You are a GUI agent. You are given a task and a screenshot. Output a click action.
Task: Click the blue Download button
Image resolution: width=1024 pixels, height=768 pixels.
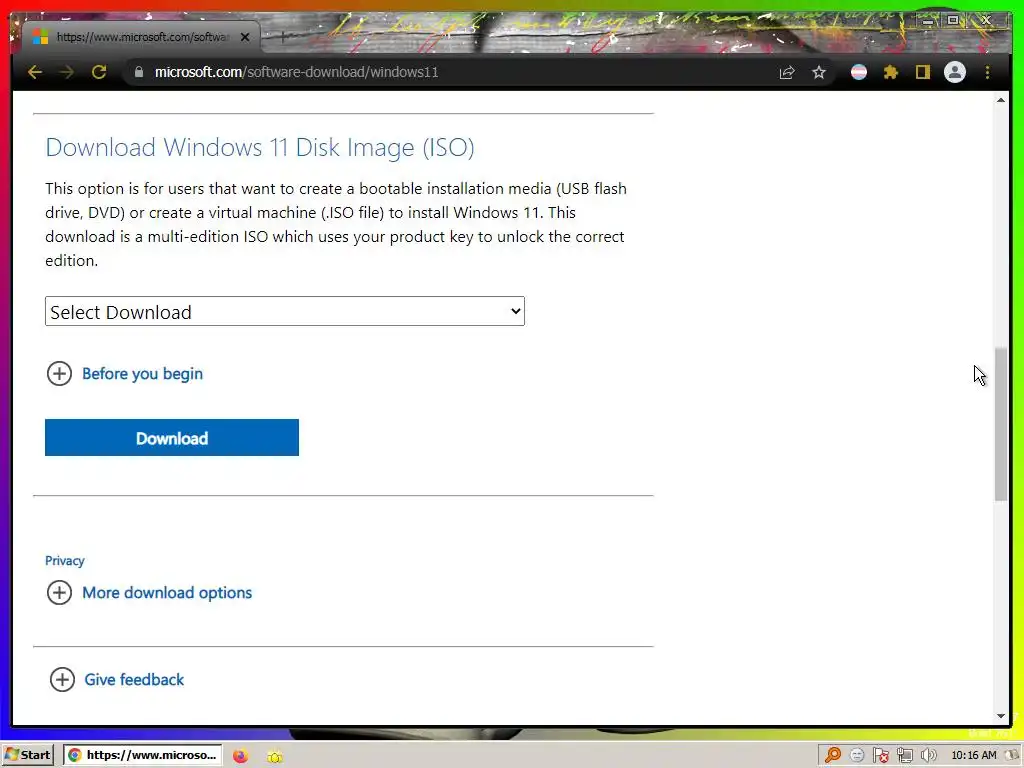click(172, 438)
